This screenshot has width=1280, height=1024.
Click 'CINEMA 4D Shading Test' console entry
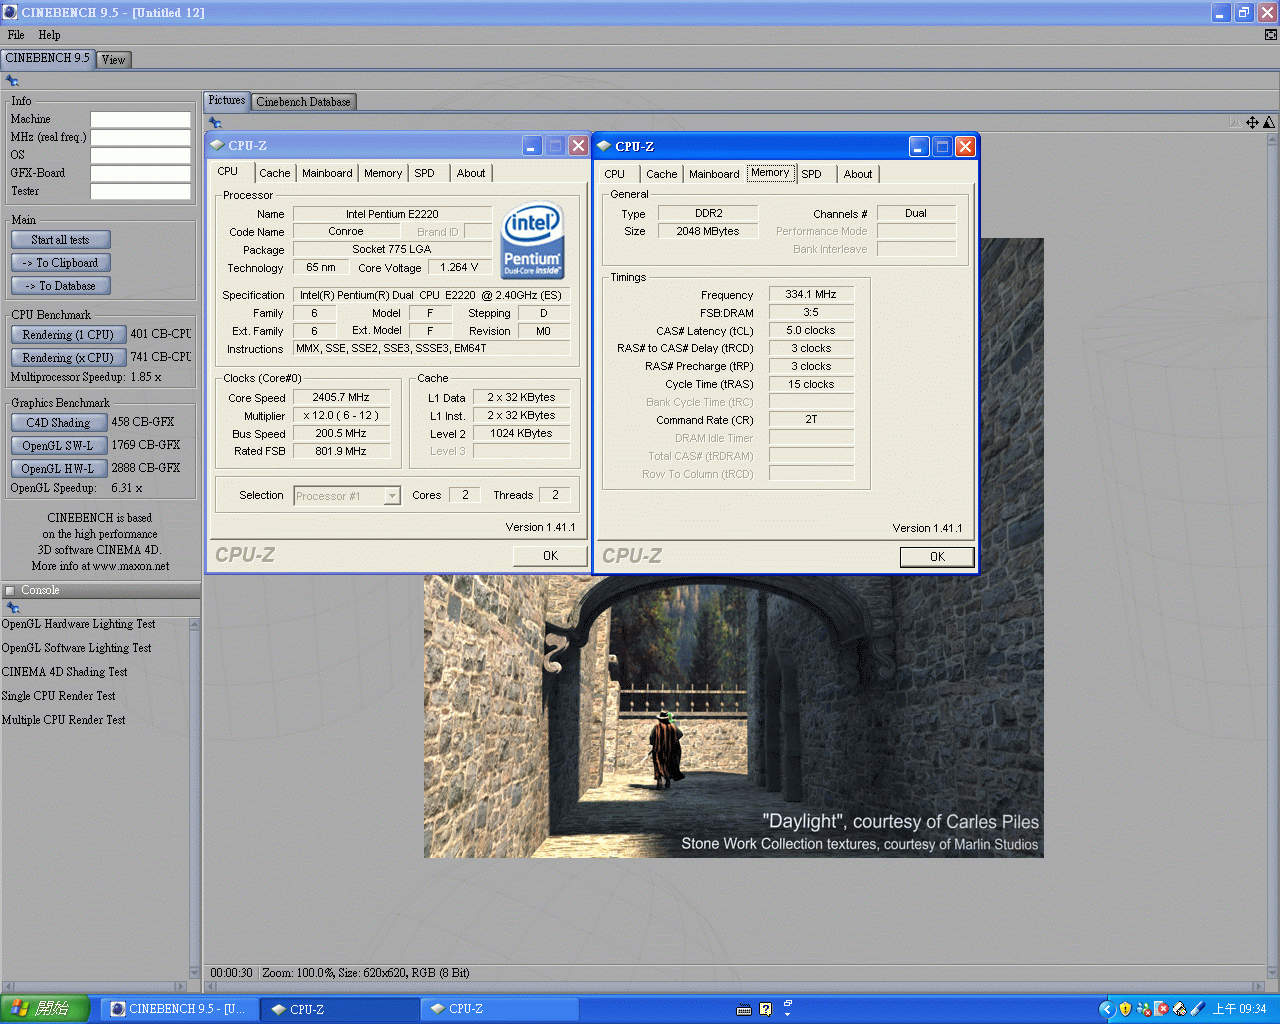[x=65, y=672]
